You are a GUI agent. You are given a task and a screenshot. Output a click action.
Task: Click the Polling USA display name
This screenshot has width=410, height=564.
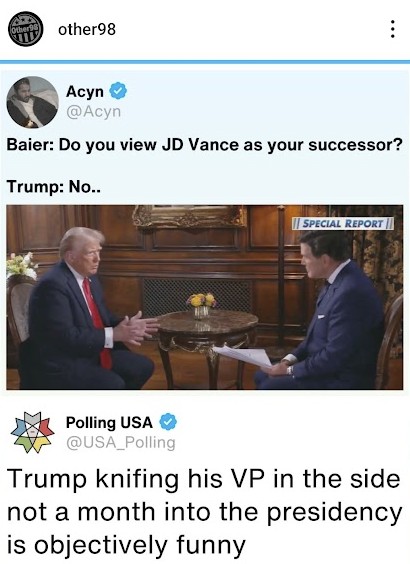[x=109, y=422]
